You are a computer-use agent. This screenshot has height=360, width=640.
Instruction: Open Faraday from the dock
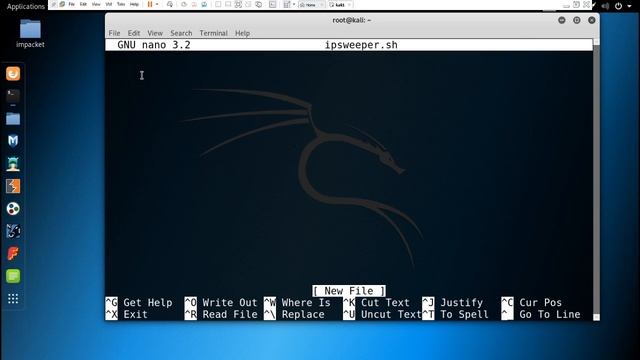click(x=13, y=253)
